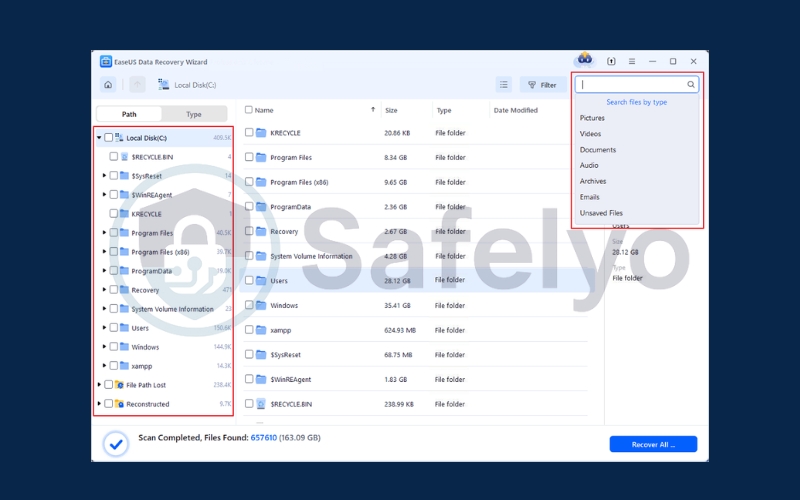Expand the $WinREAgent tree node
This screenshot has height=500, width=800.
point(104,194)
